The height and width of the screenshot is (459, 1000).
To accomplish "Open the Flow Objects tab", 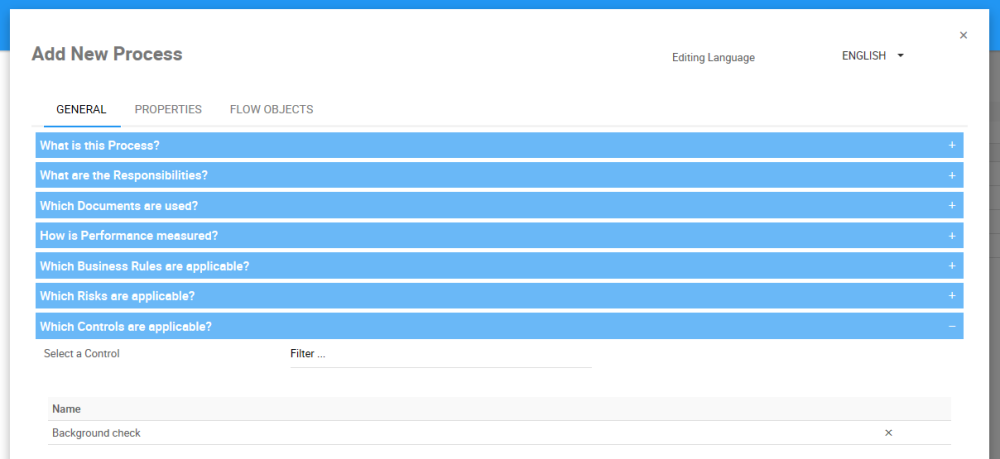I will [x=271, y=109].
